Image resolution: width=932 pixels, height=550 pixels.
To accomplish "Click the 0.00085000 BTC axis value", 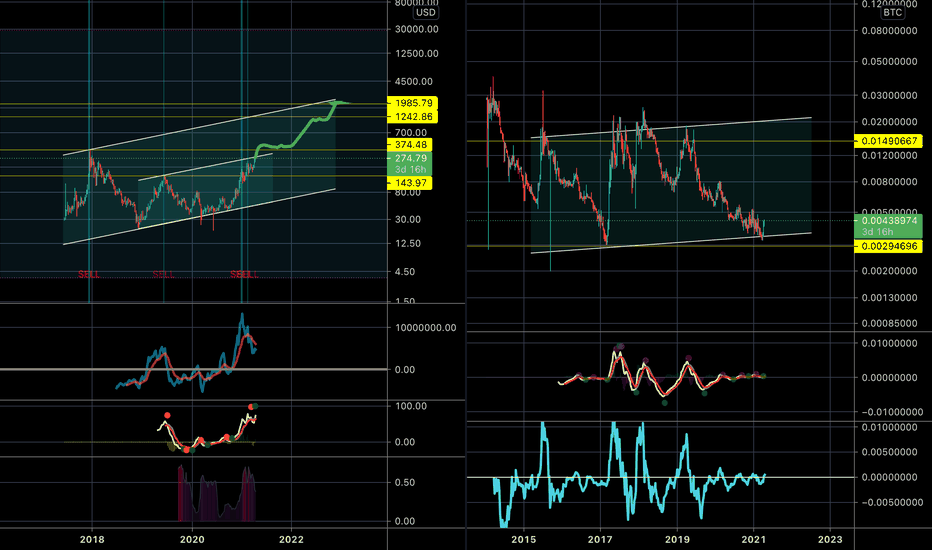I will (889, 323).
